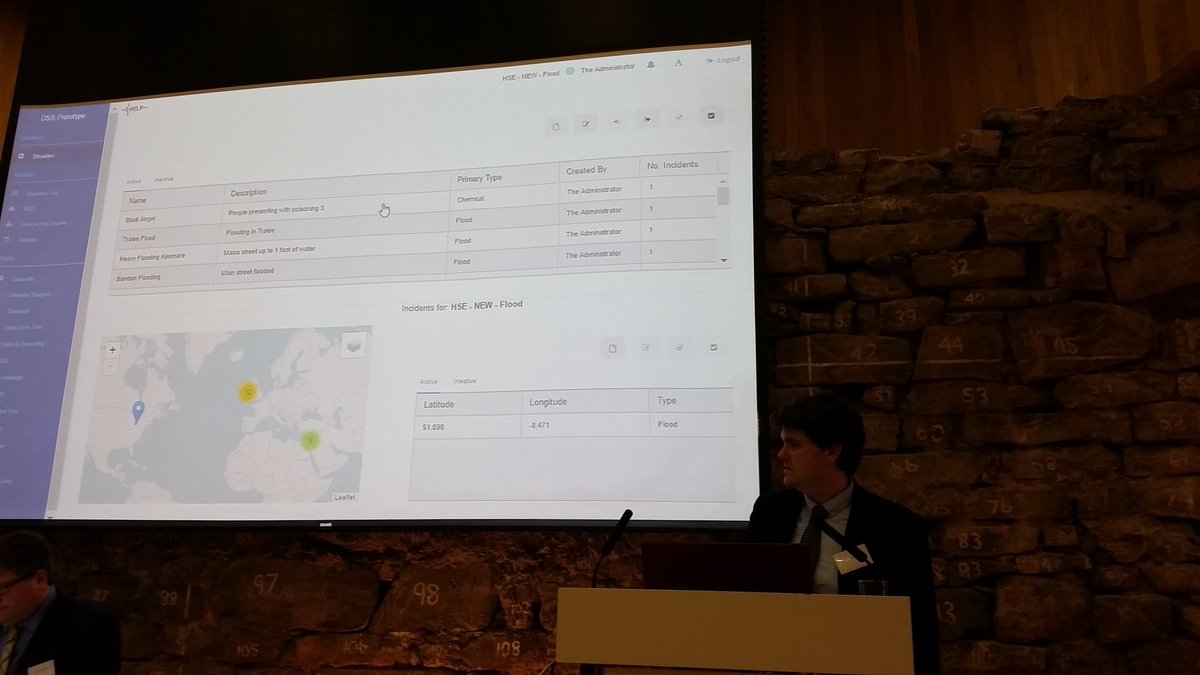Click 'People presenting with poisoning 3' description
Screen dimensions: 1200x675
pos(275,210)
